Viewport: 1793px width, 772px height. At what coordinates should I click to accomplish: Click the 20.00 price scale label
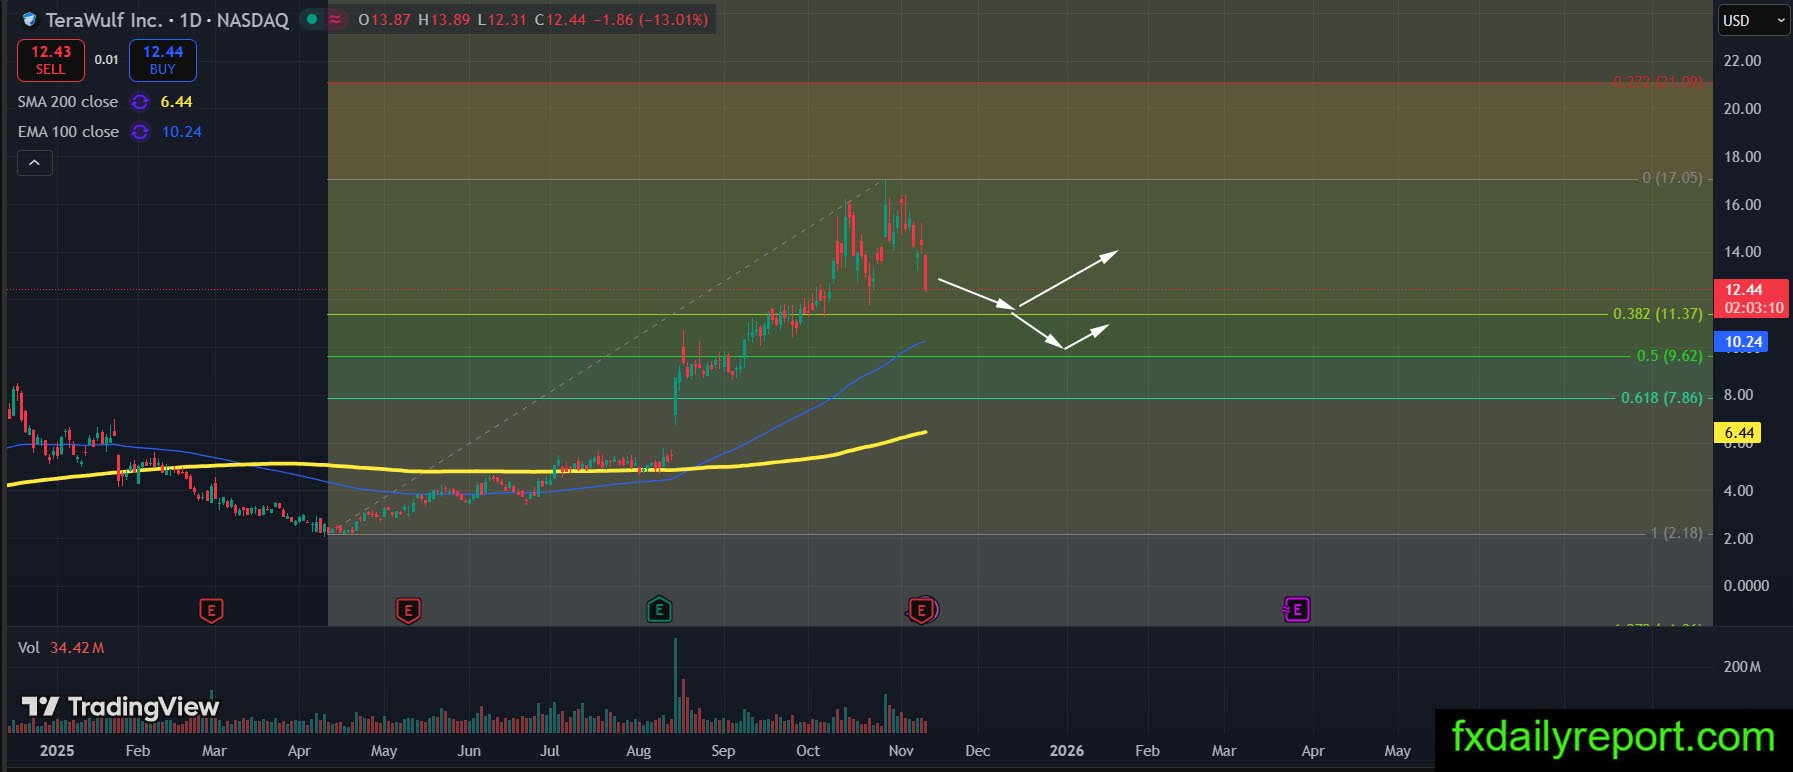click(x=1742, y=109)
